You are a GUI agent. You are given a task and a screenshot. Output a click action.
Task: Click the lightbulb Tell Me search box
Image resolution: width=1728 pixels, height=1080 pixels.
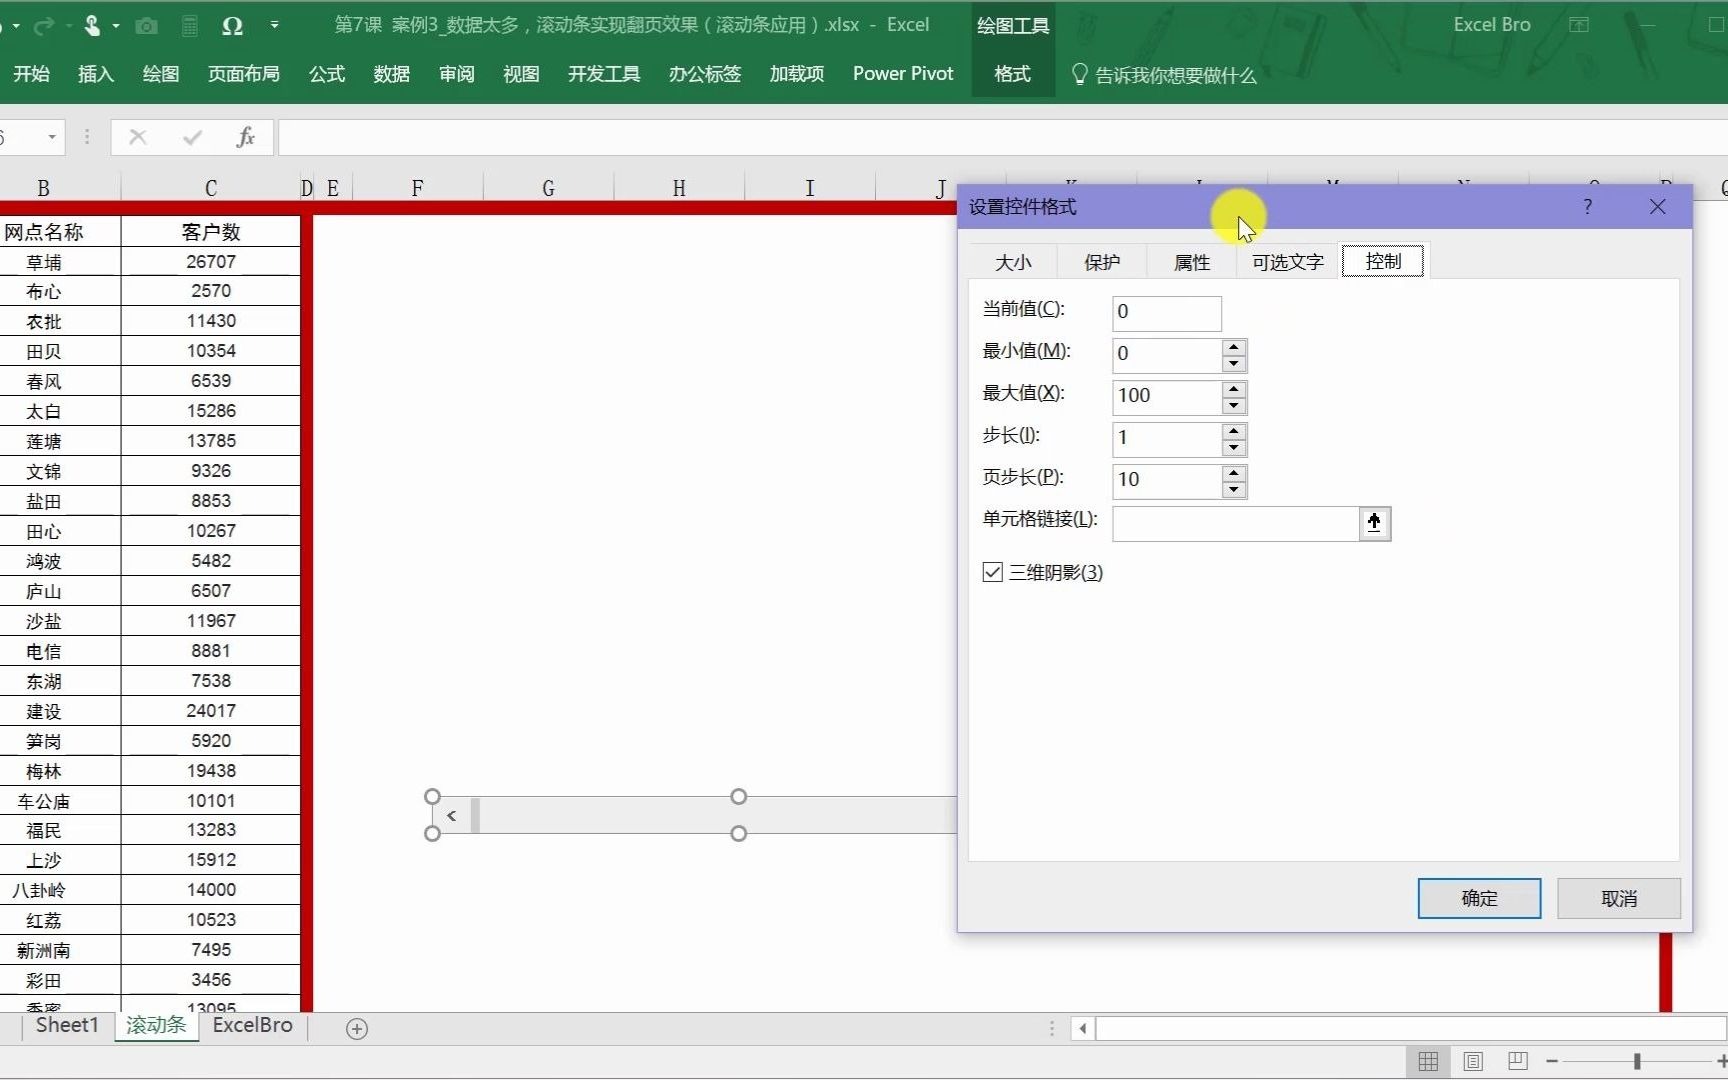[x=1164, y=75]
